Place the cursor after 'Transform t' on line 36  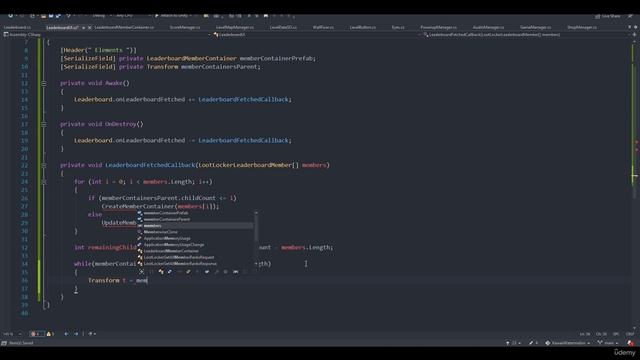tap(127, 280)
